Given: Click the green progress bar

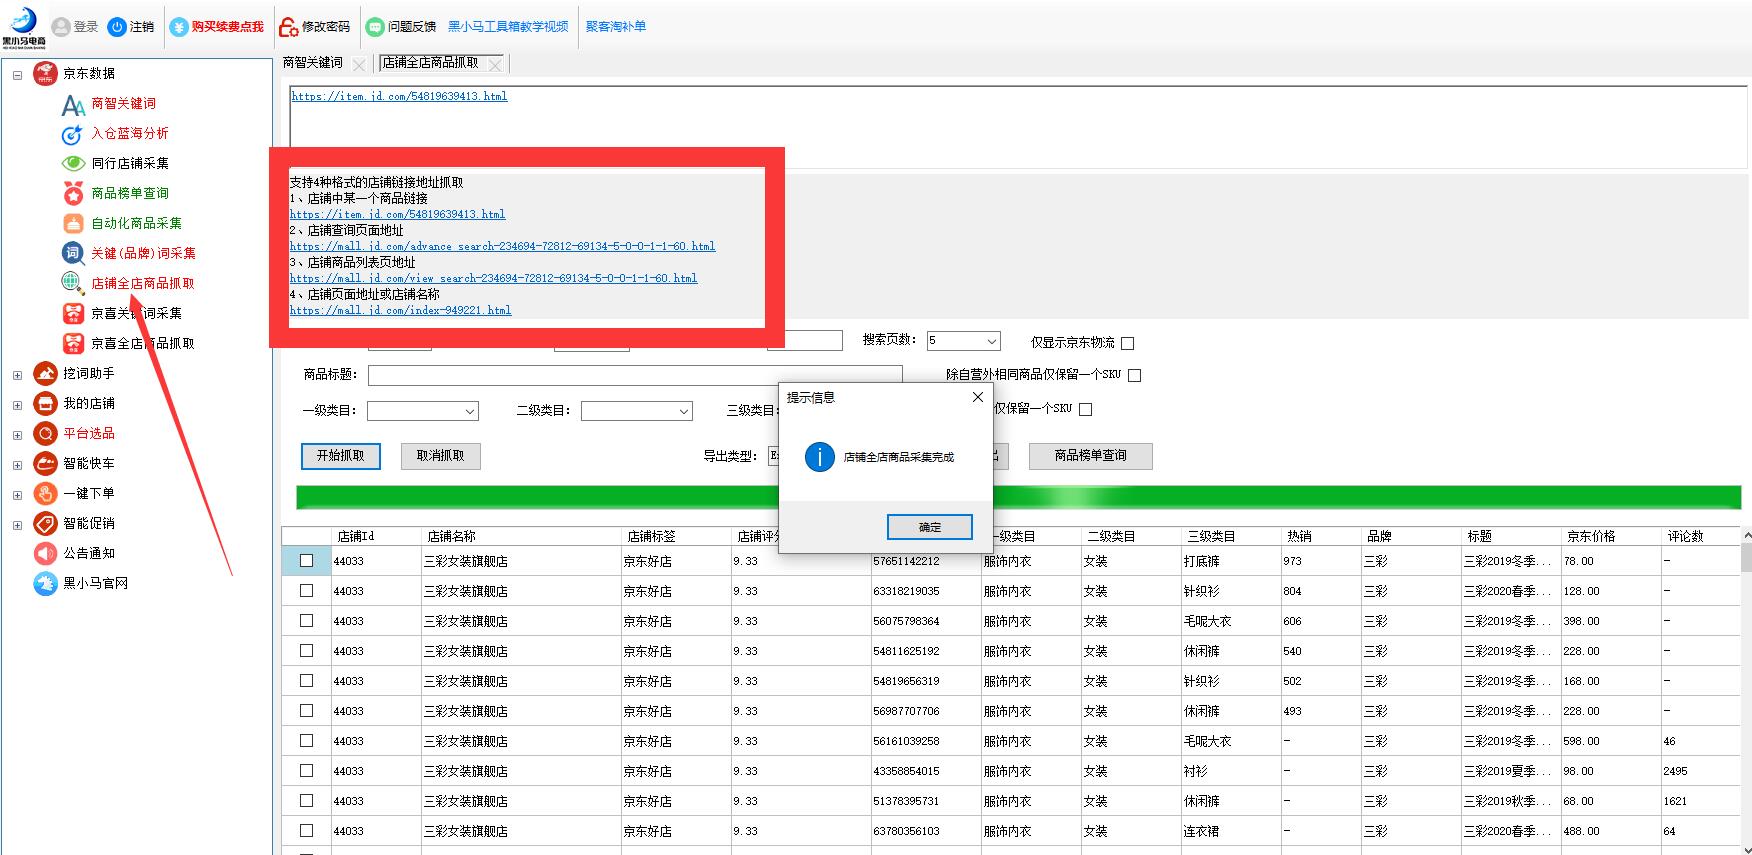Looking at the screenshot, I should [1019, 497].
